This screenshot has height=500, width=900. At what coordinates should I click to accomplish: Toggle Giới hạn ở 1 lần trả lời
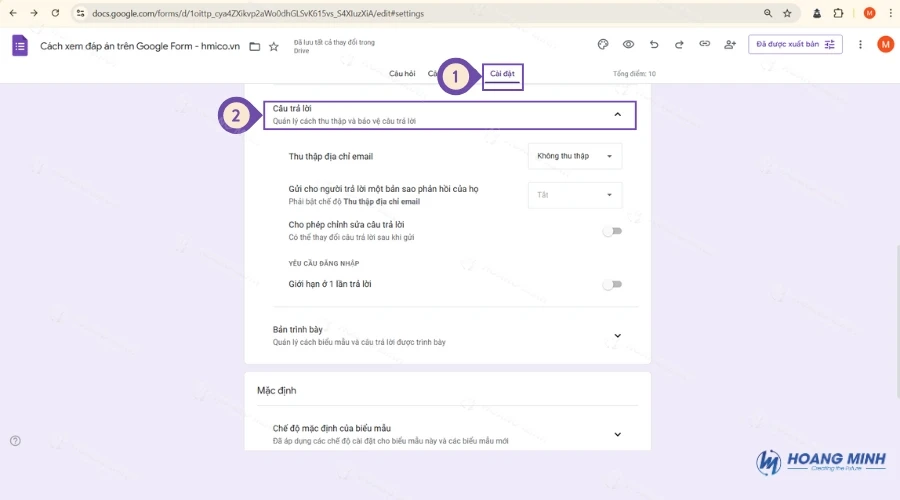(612, 284)
